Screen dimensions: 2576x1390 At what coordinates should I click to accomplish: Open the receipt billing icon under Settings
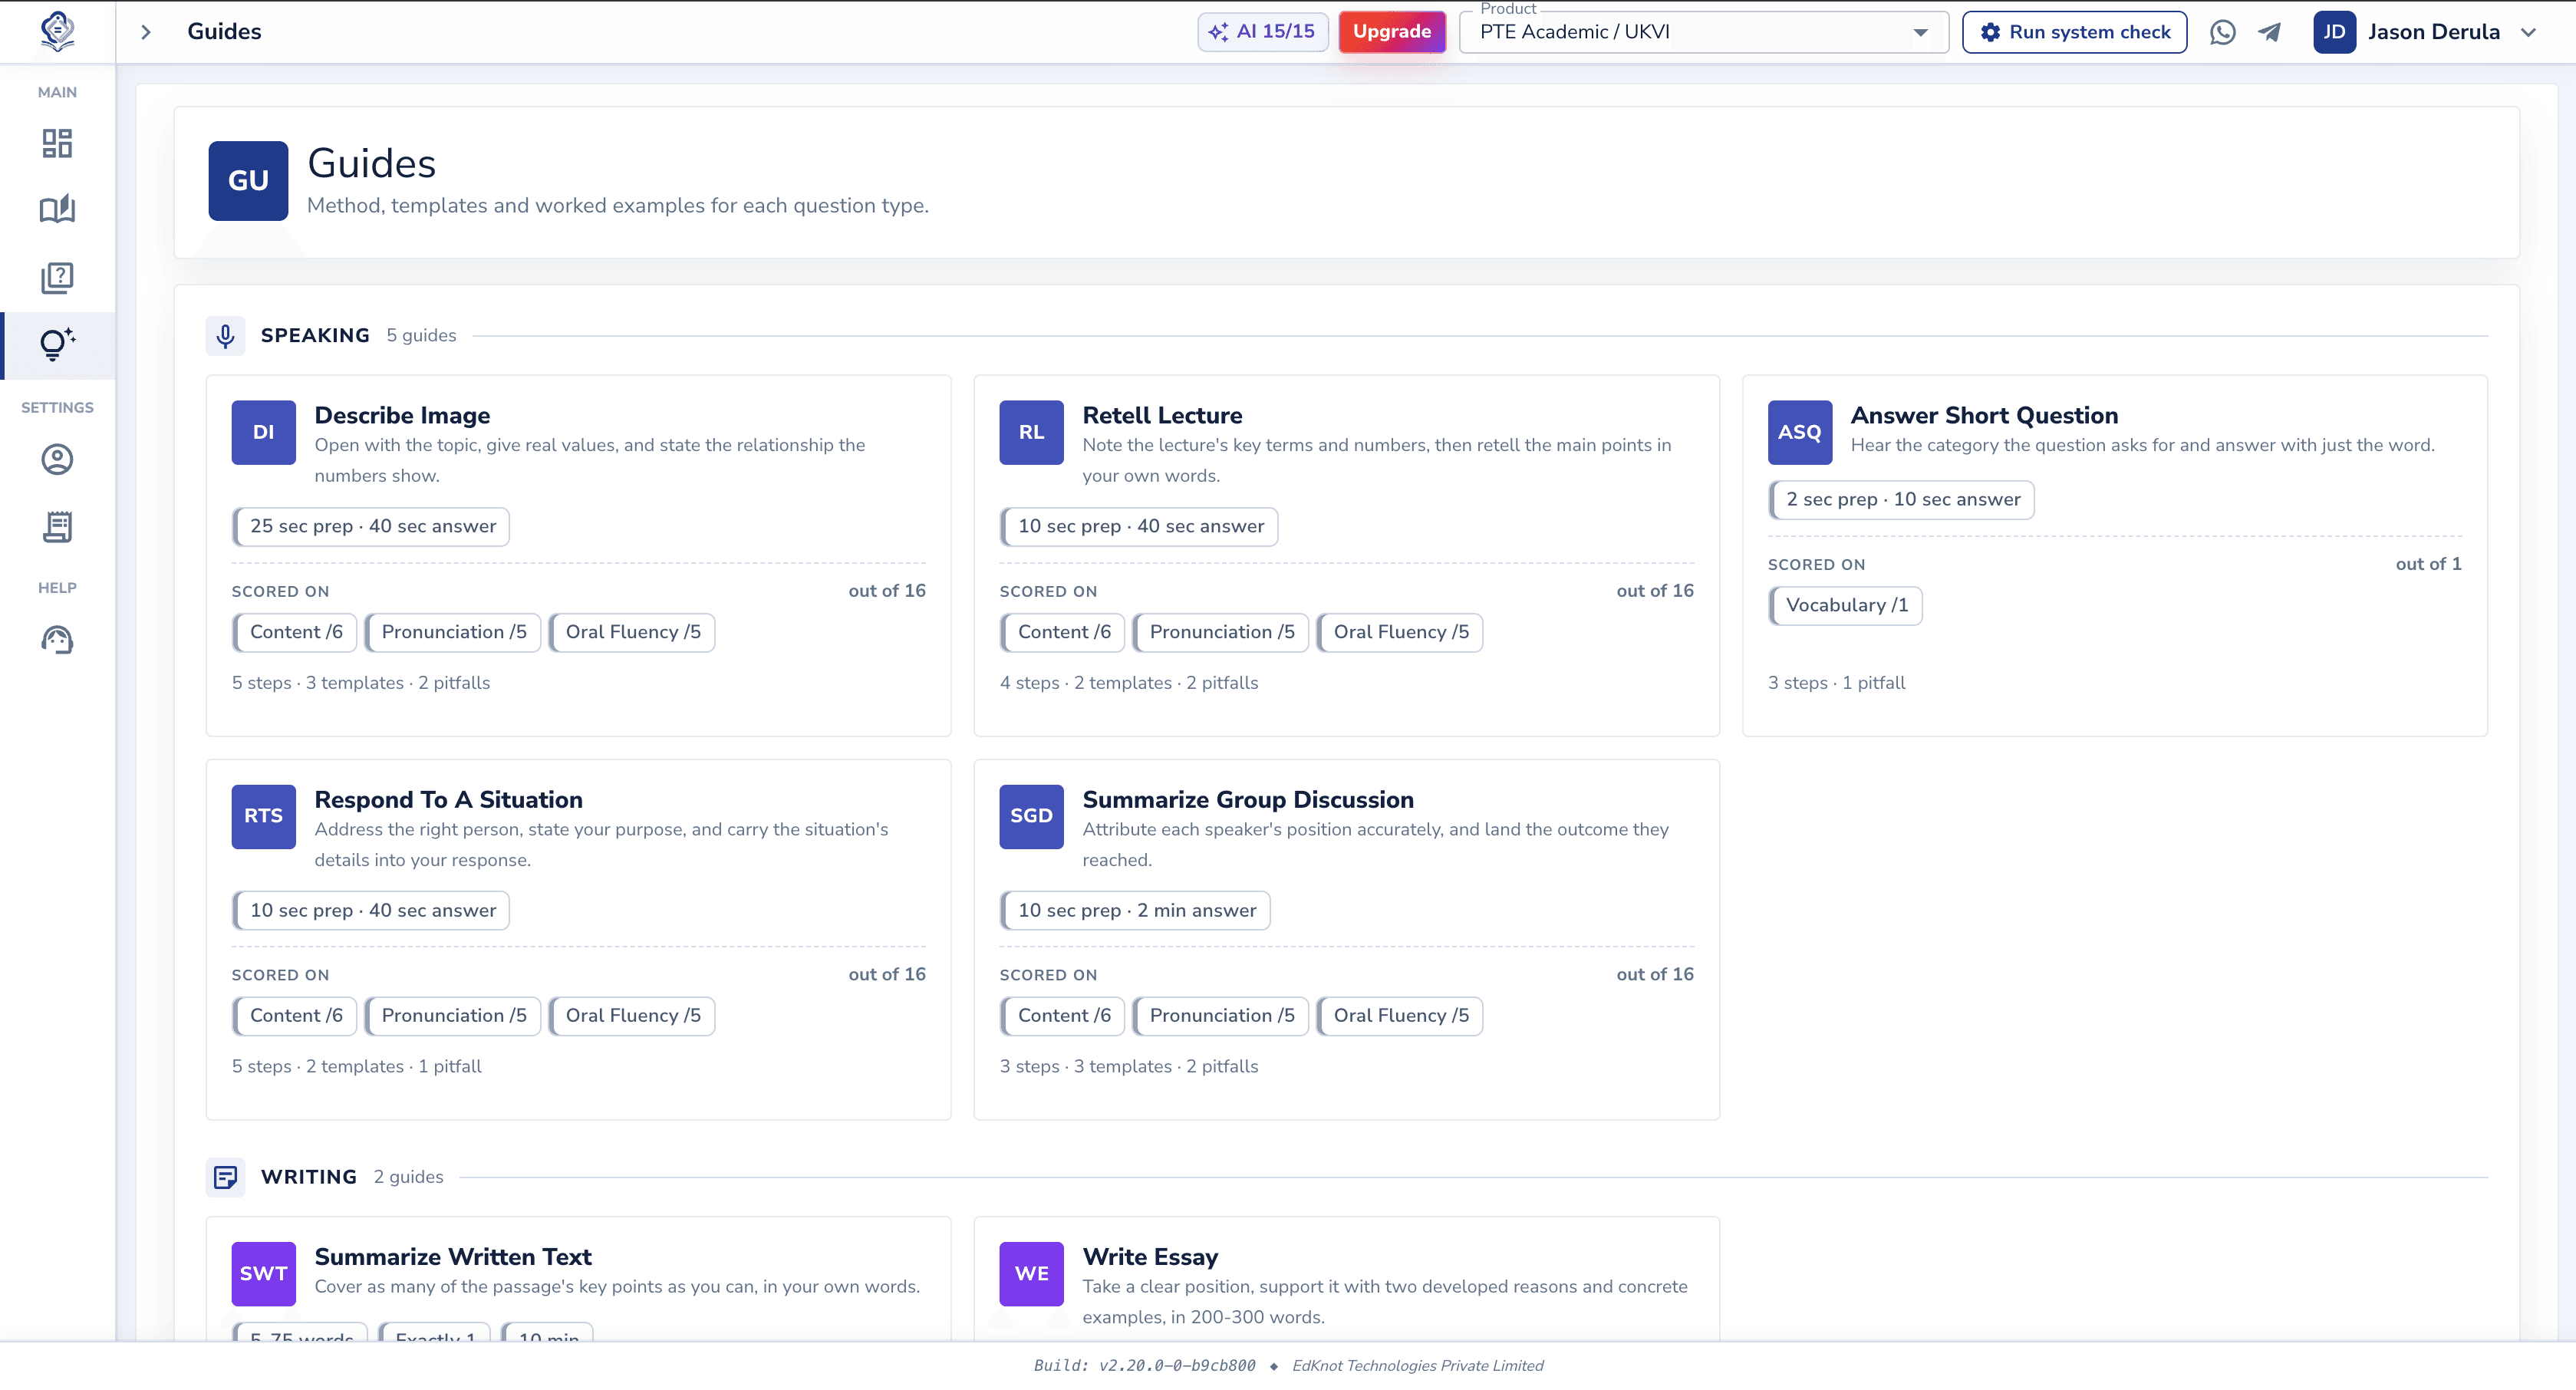(57, 527)
